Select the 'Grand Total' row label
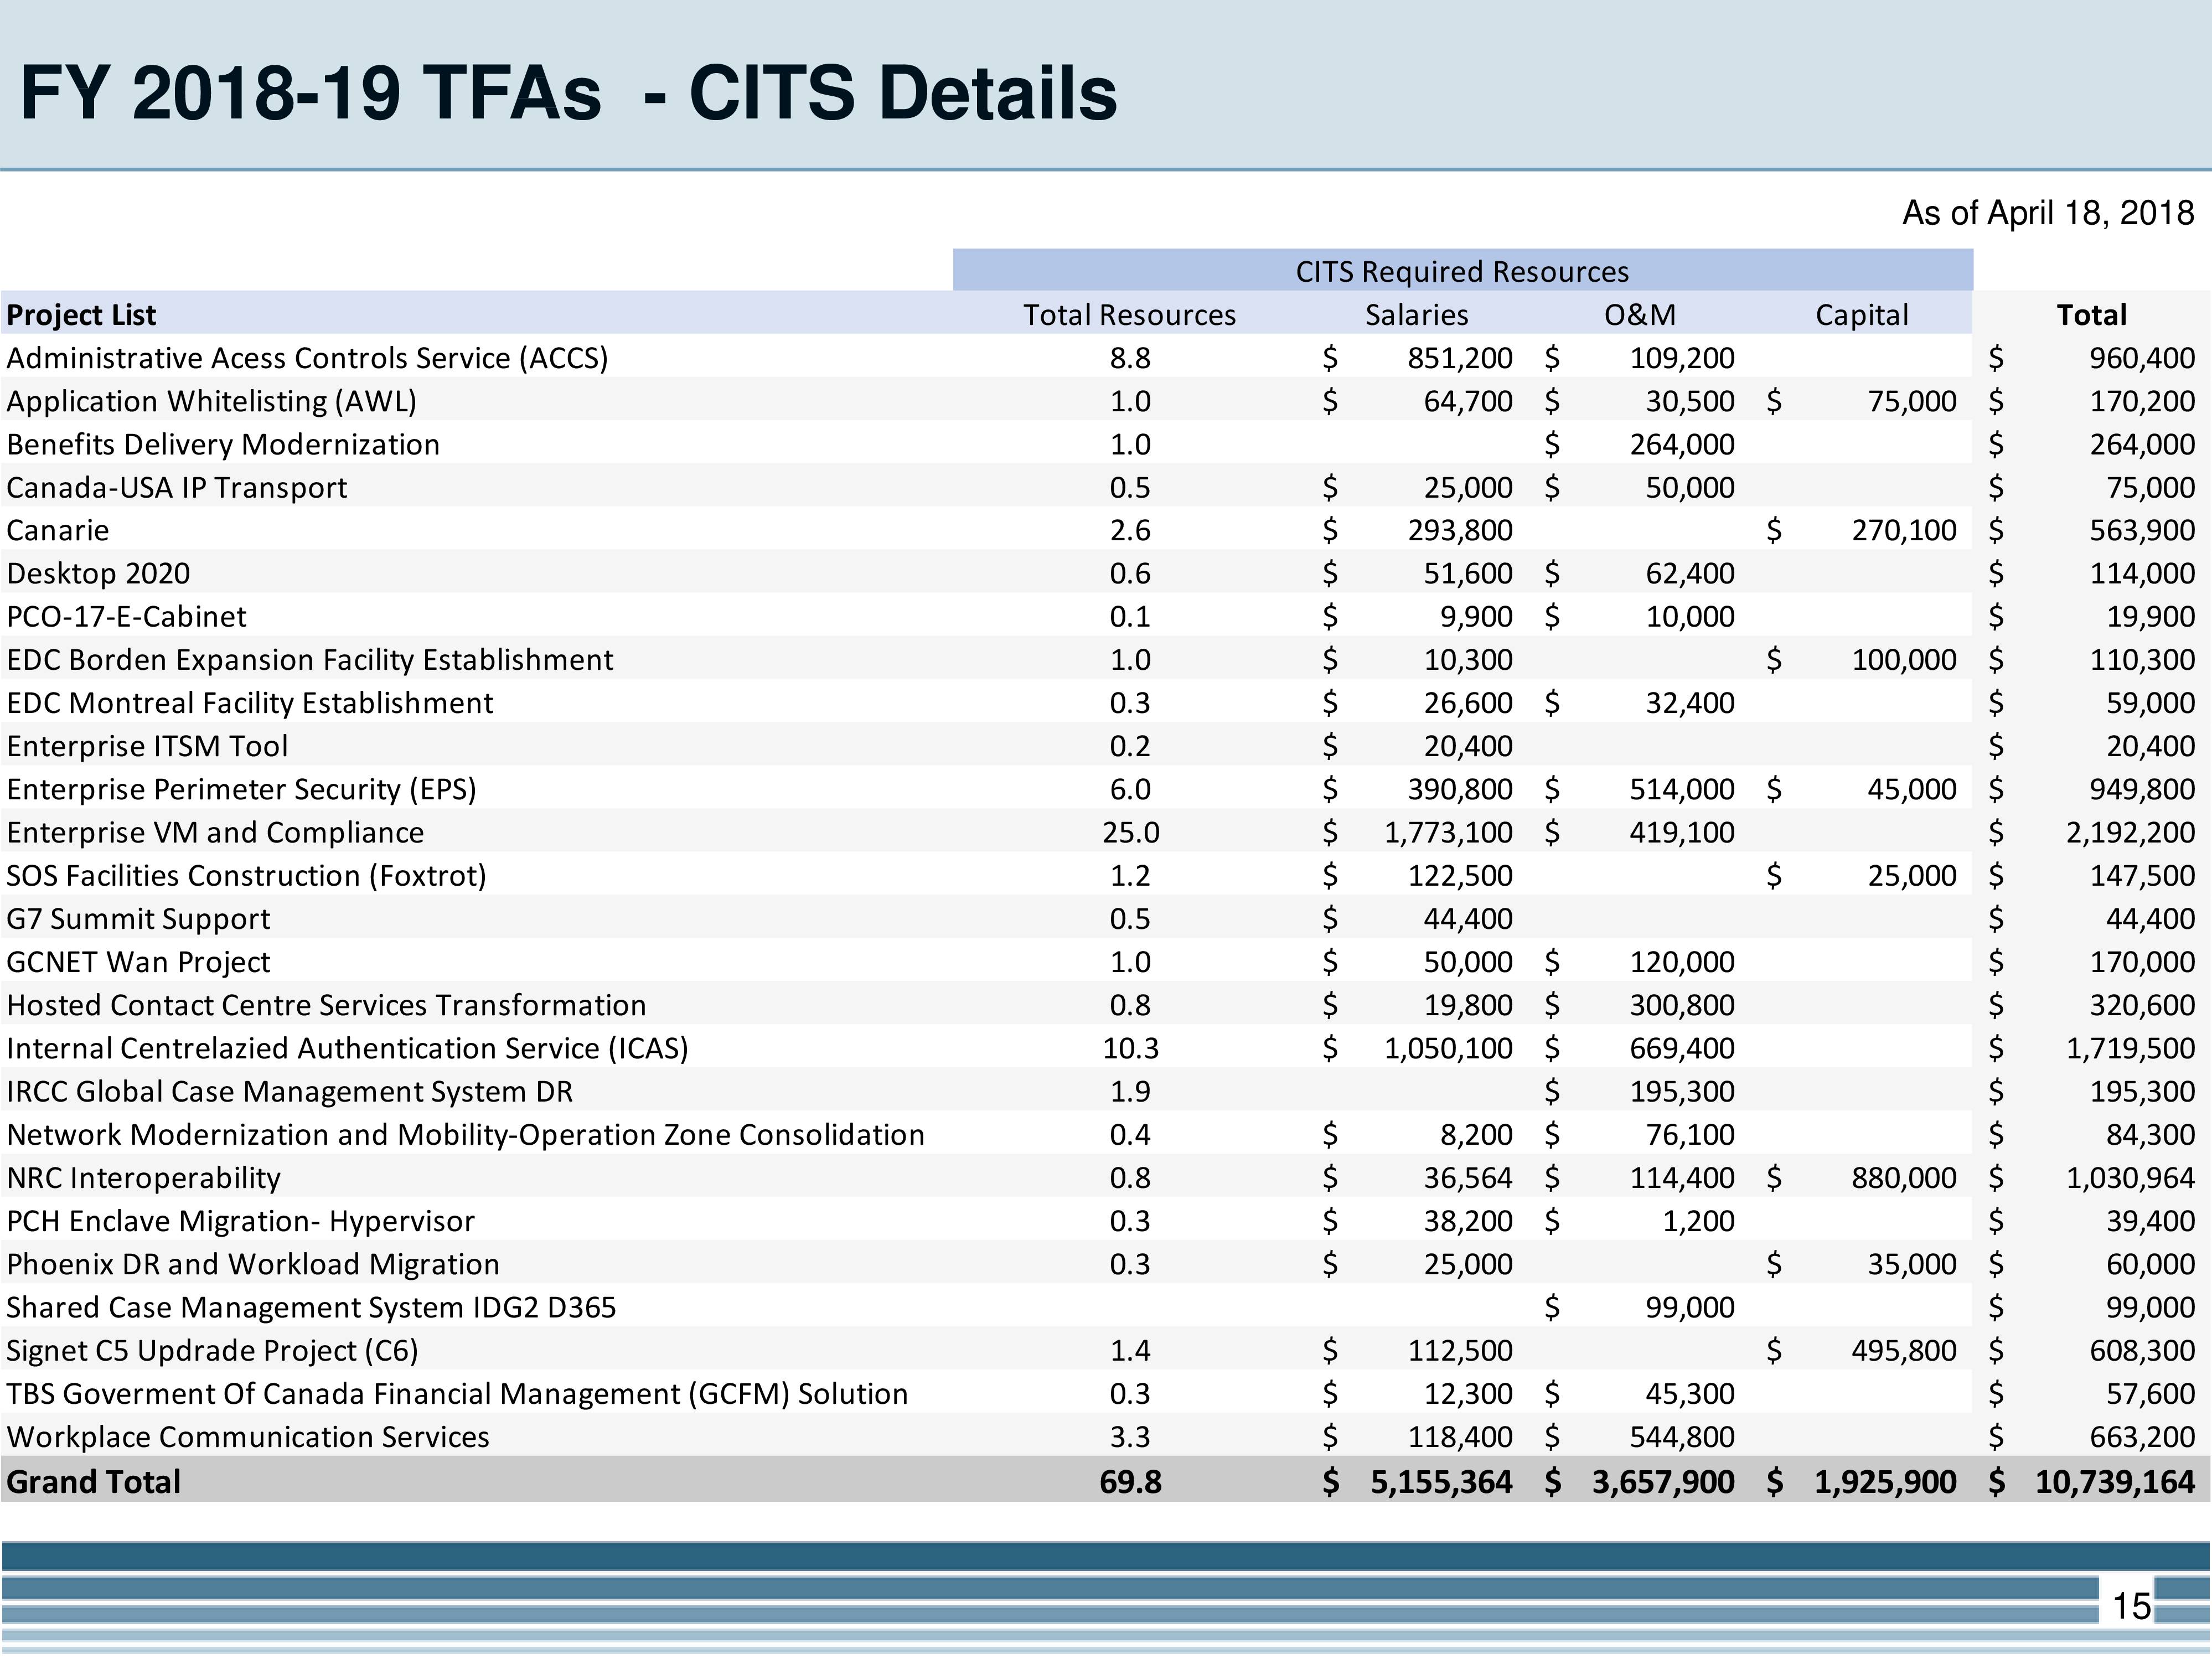This screenshot has width=2212, height=1659. coord(93,1481)
